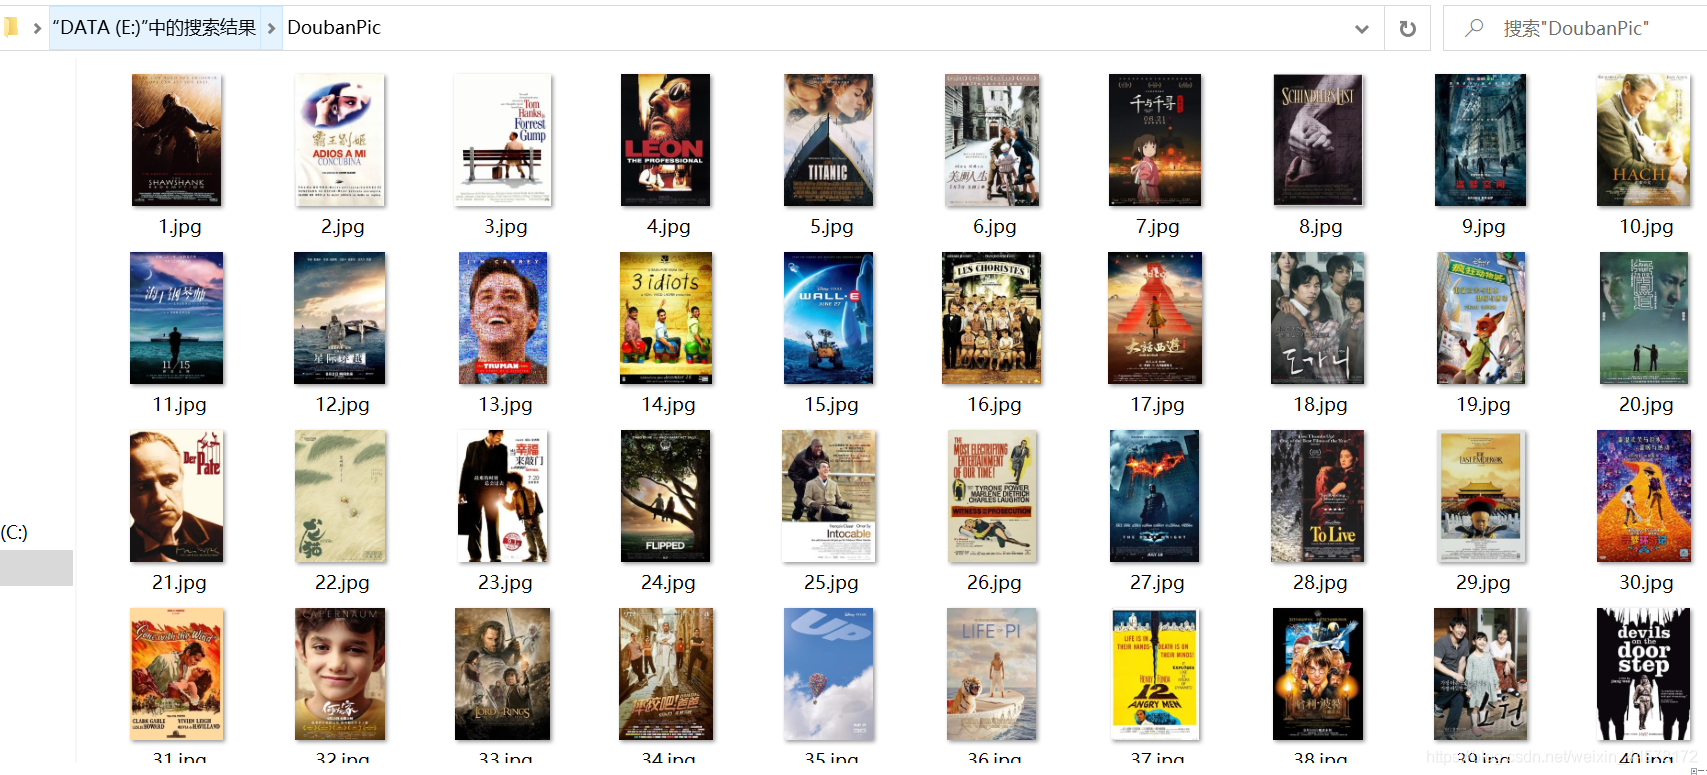
Task: Click the file name 22.jpg
Action: [x=342, y=583]
